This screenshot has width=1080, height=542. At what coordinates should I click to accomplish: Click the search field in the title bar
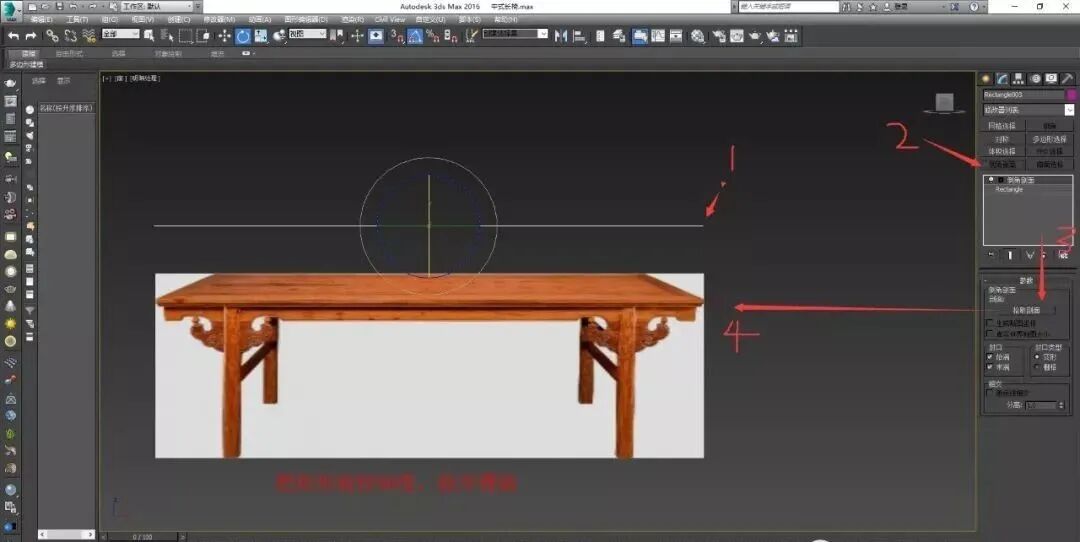[x=789, y=6]
